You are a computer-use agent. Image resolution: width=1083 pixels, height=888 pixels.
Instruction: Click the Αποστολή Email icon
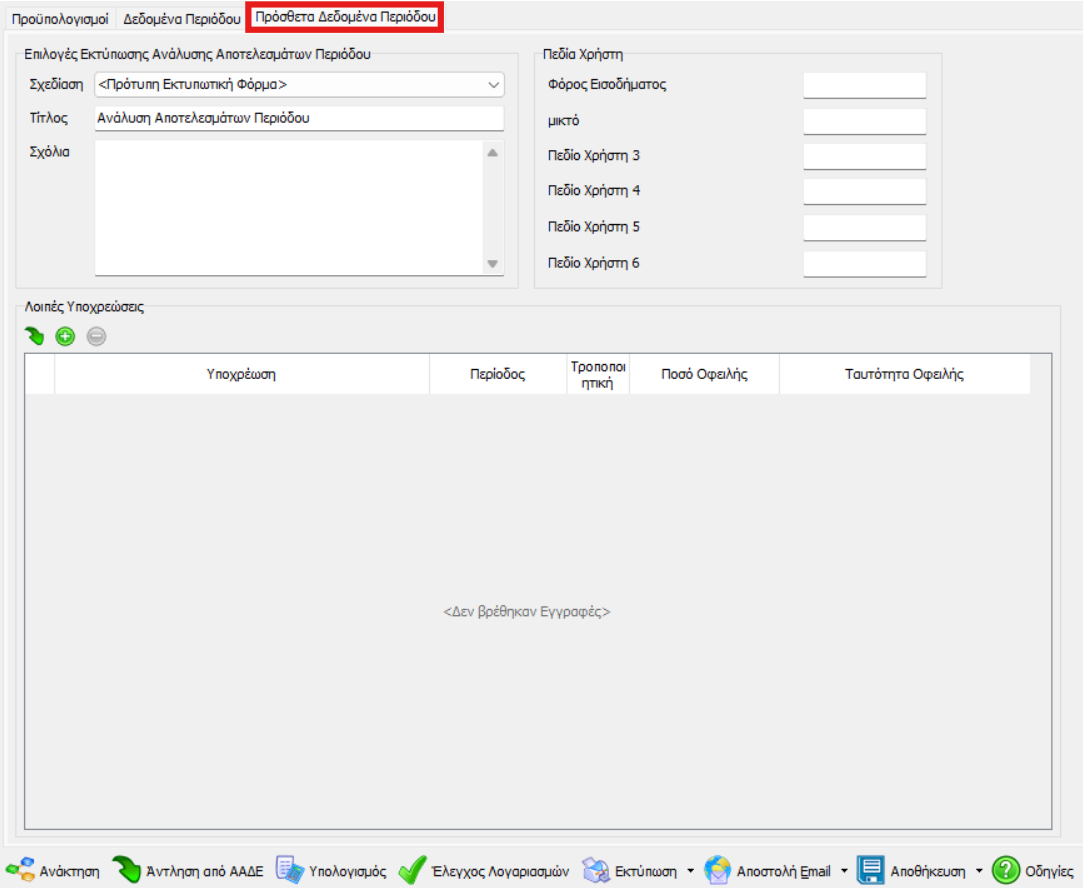717,870
